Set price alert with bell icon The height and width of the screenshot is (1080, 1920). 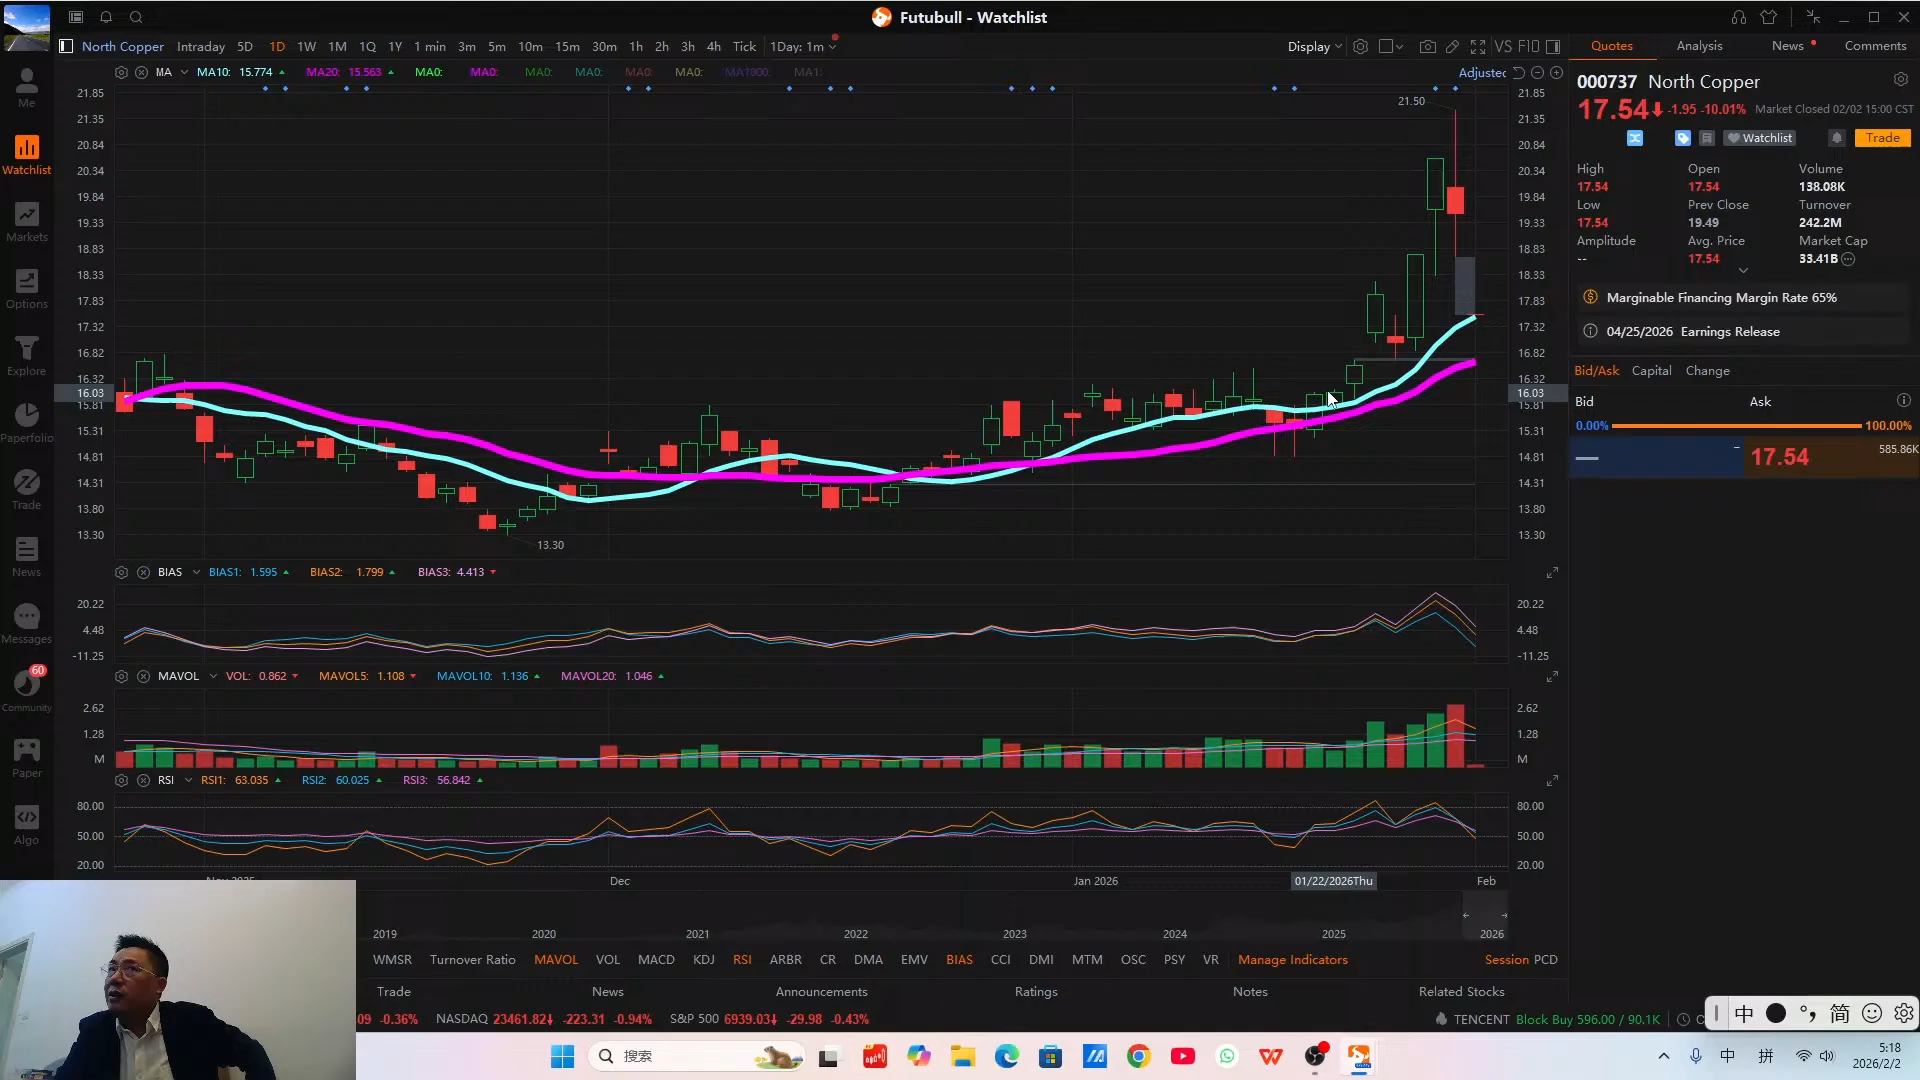pyautogui.click(x=1836, y=138)
